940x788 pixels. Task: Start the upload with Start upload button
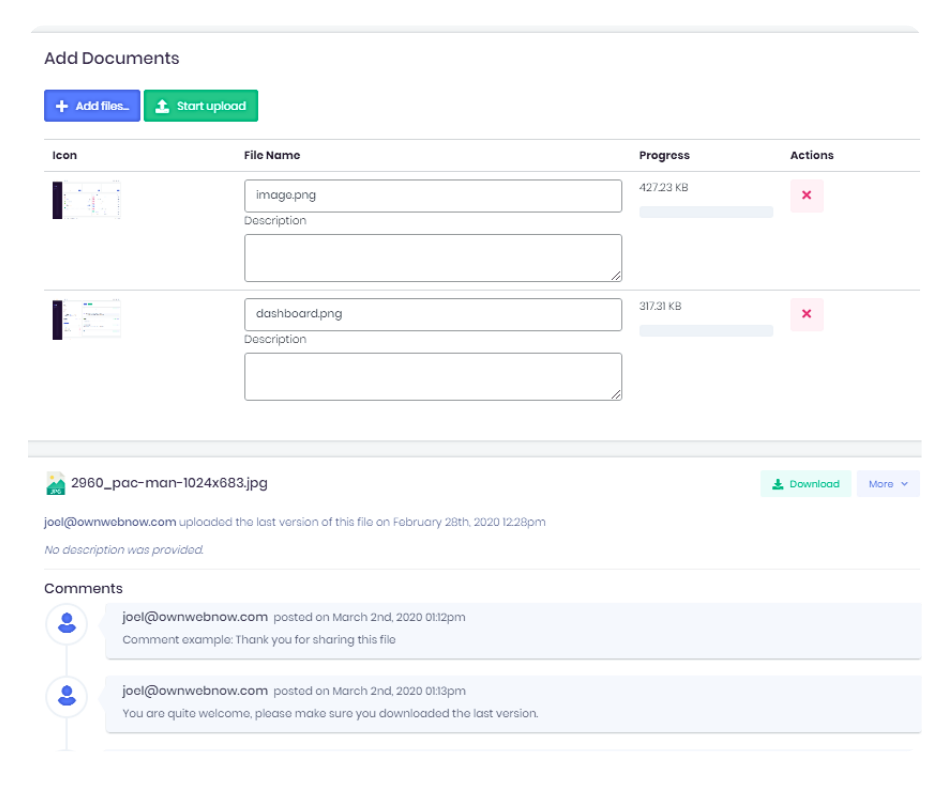200,106
